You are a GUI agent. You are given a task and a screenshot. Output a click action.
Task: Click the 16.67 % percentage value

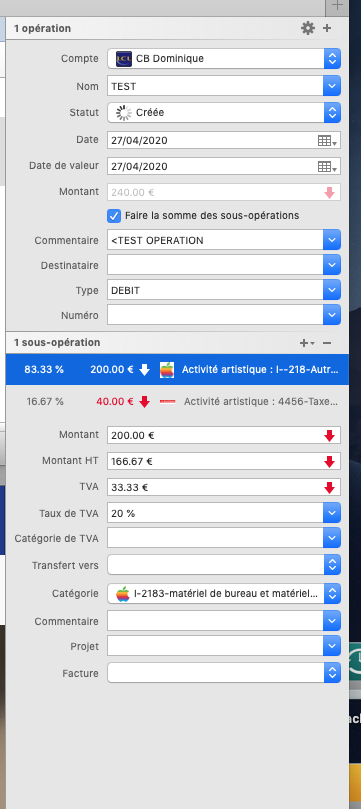pos(45,401)
